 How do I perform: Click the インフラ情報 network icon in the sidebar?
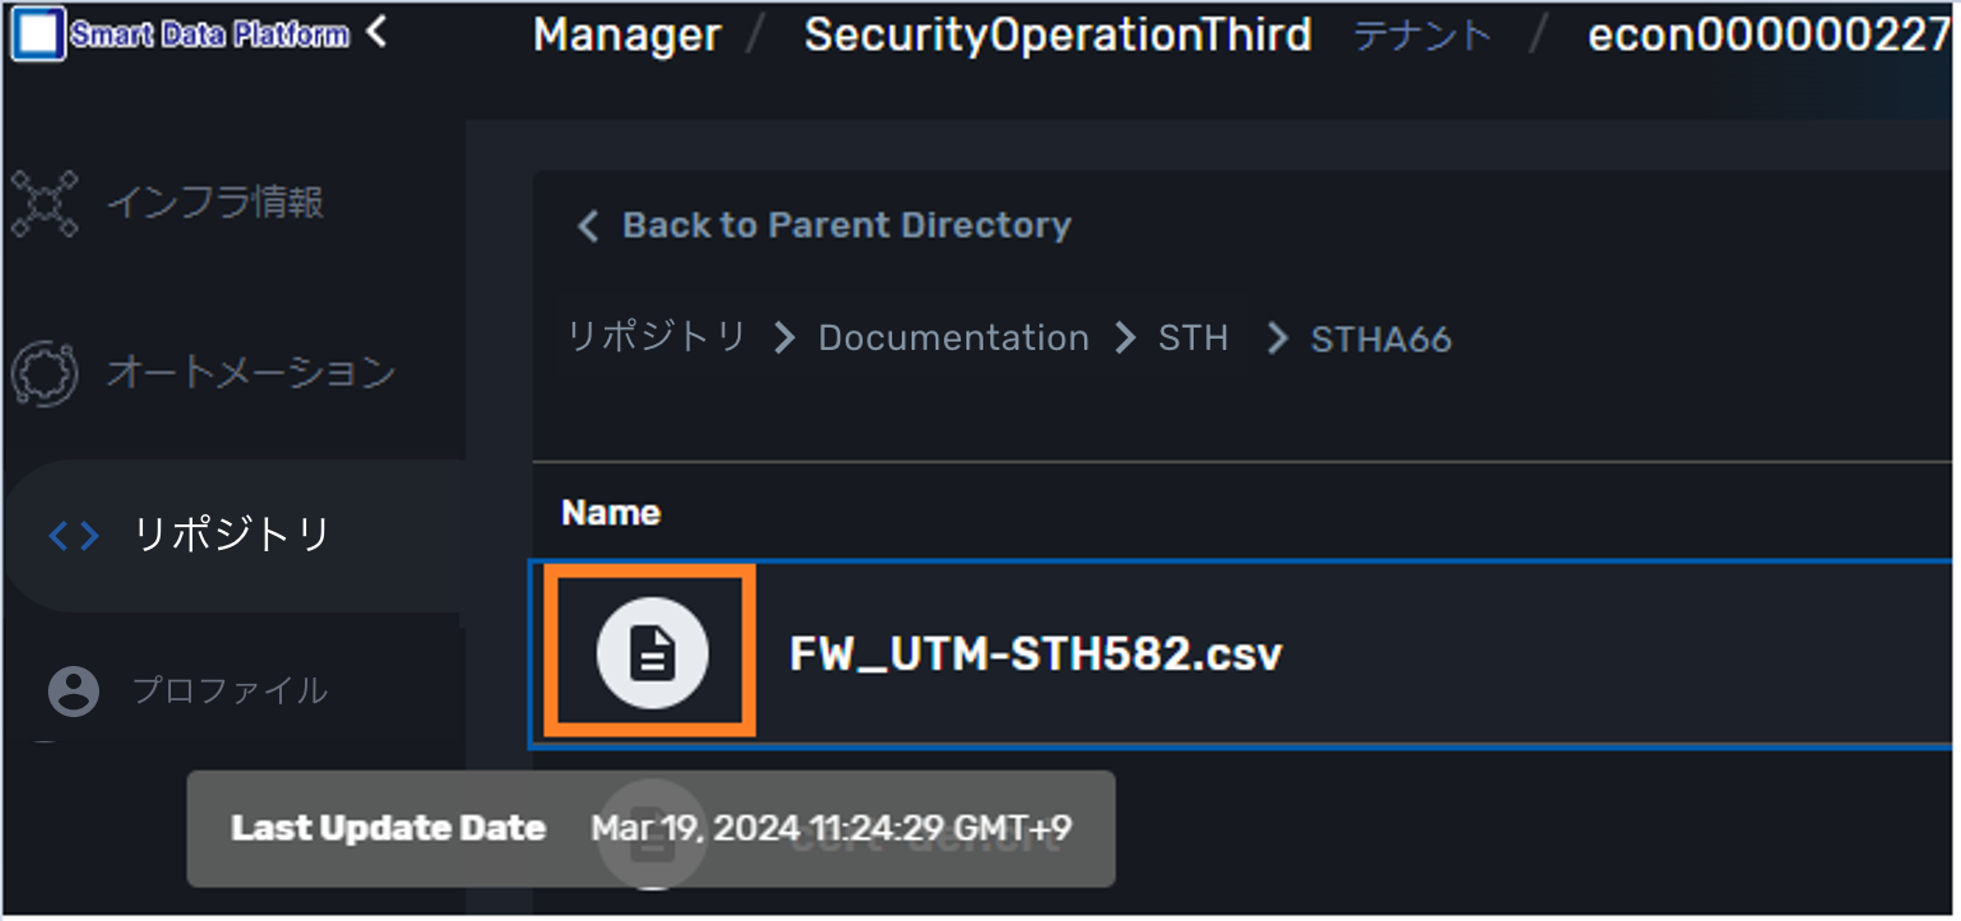[45, 204]
